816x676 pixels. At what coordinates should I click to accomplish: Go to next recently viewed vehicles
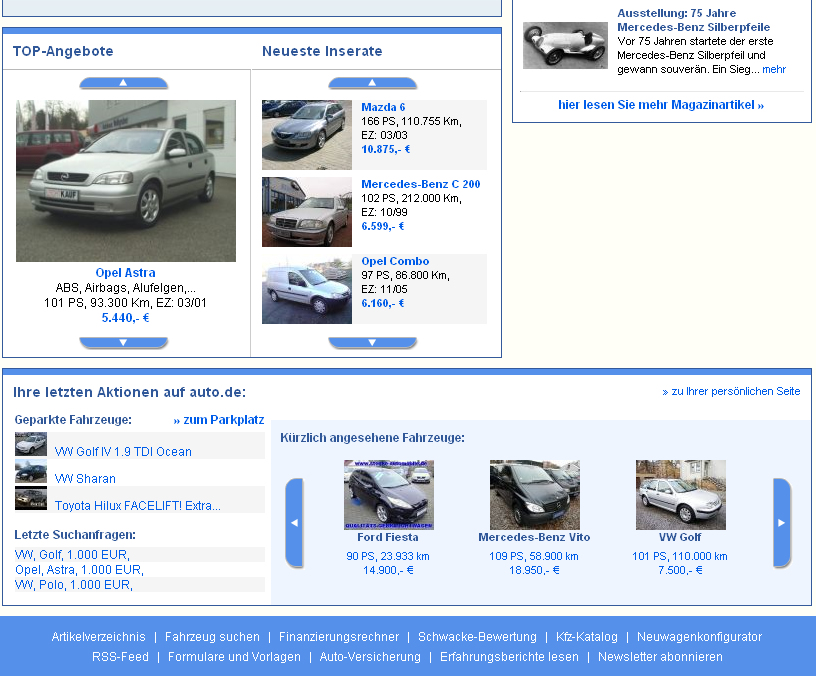click(782, 522)
